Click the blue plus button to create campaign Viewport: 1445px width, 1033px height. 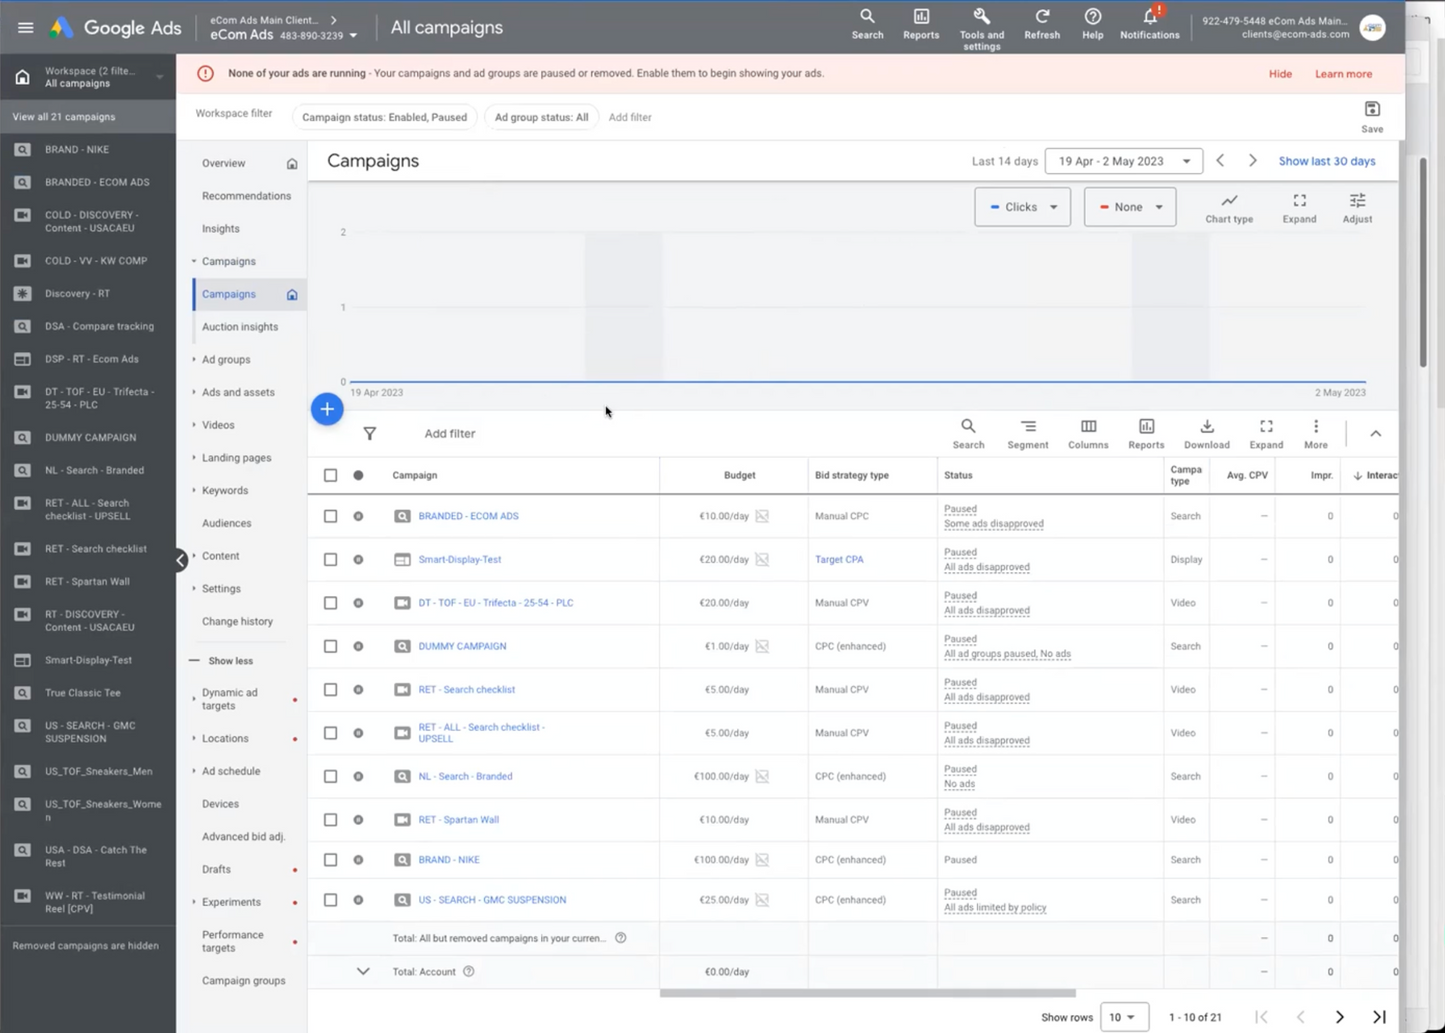327,409
